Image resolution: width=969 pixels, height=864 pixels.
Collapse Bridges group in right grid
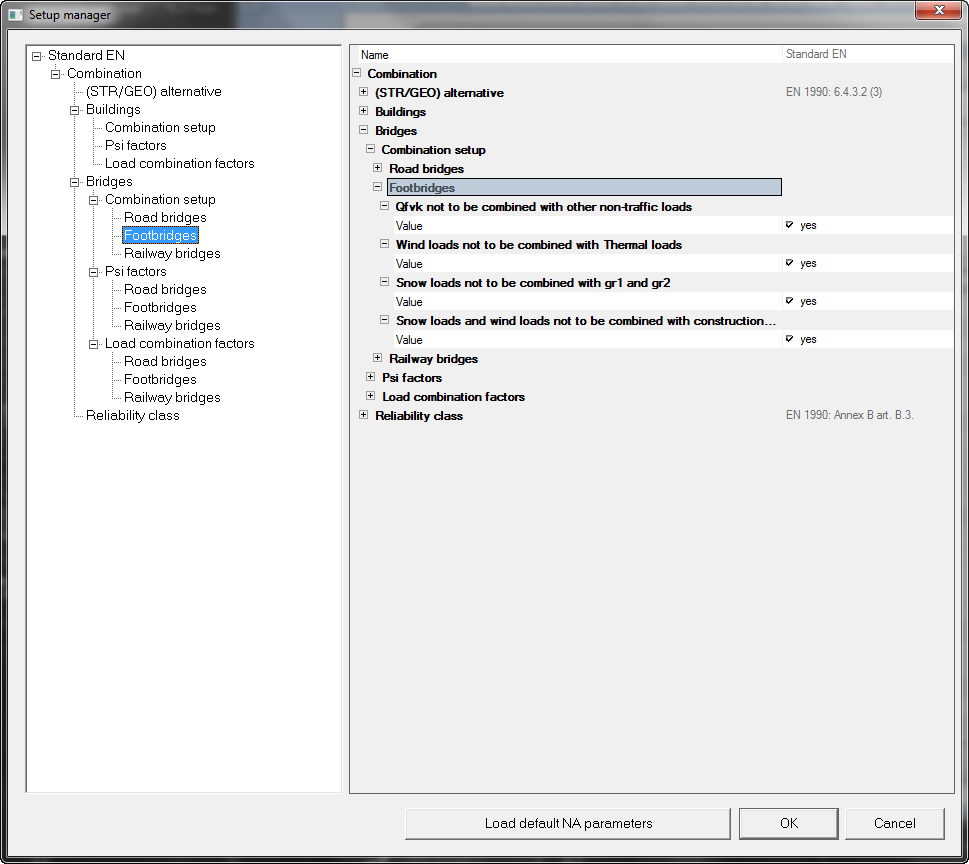pyautogui.click(x=363, y=130)
